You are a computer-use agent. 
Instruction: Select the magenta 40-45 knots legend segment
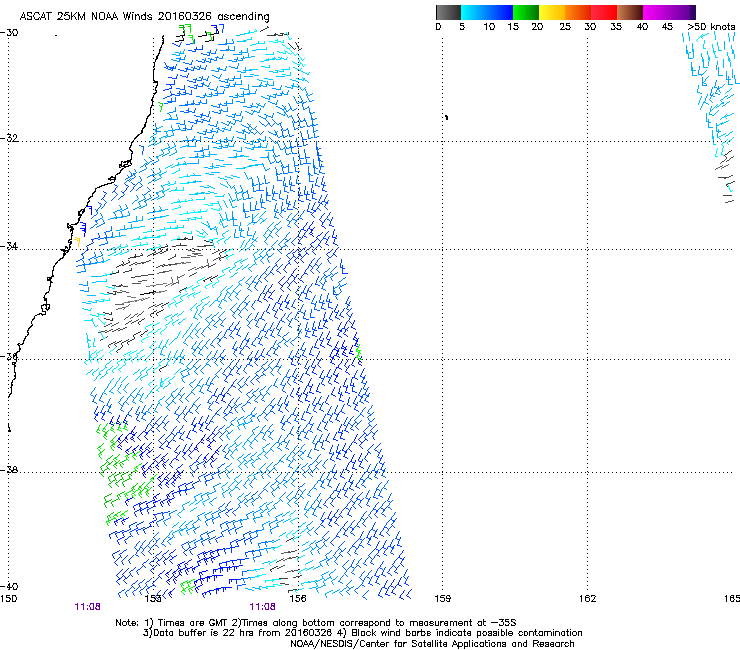656,12
